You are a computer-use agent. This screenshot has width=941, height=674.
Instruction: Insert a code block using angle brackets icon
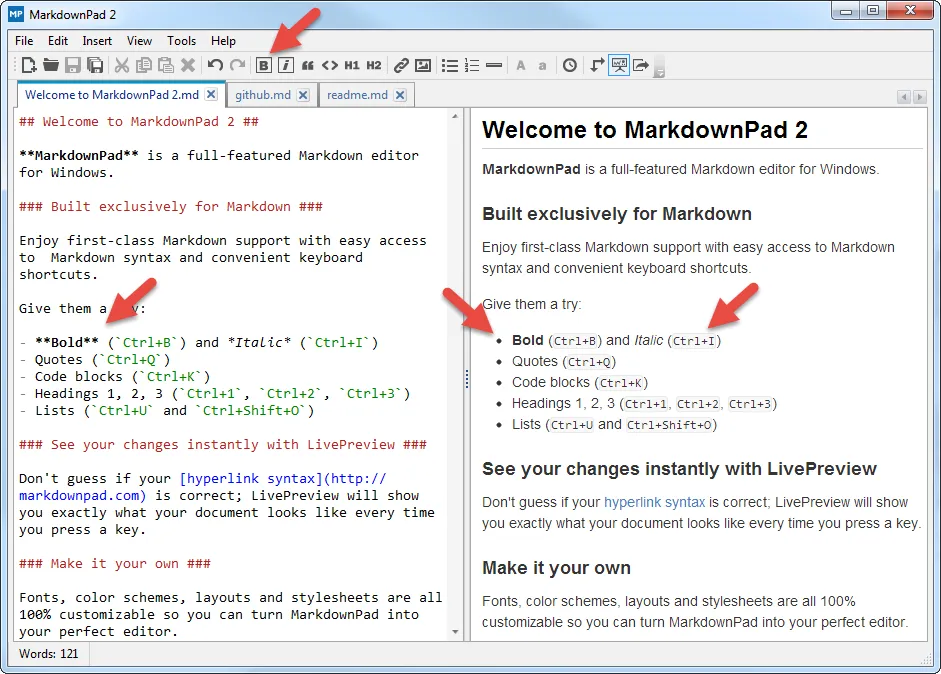(329, 65)
